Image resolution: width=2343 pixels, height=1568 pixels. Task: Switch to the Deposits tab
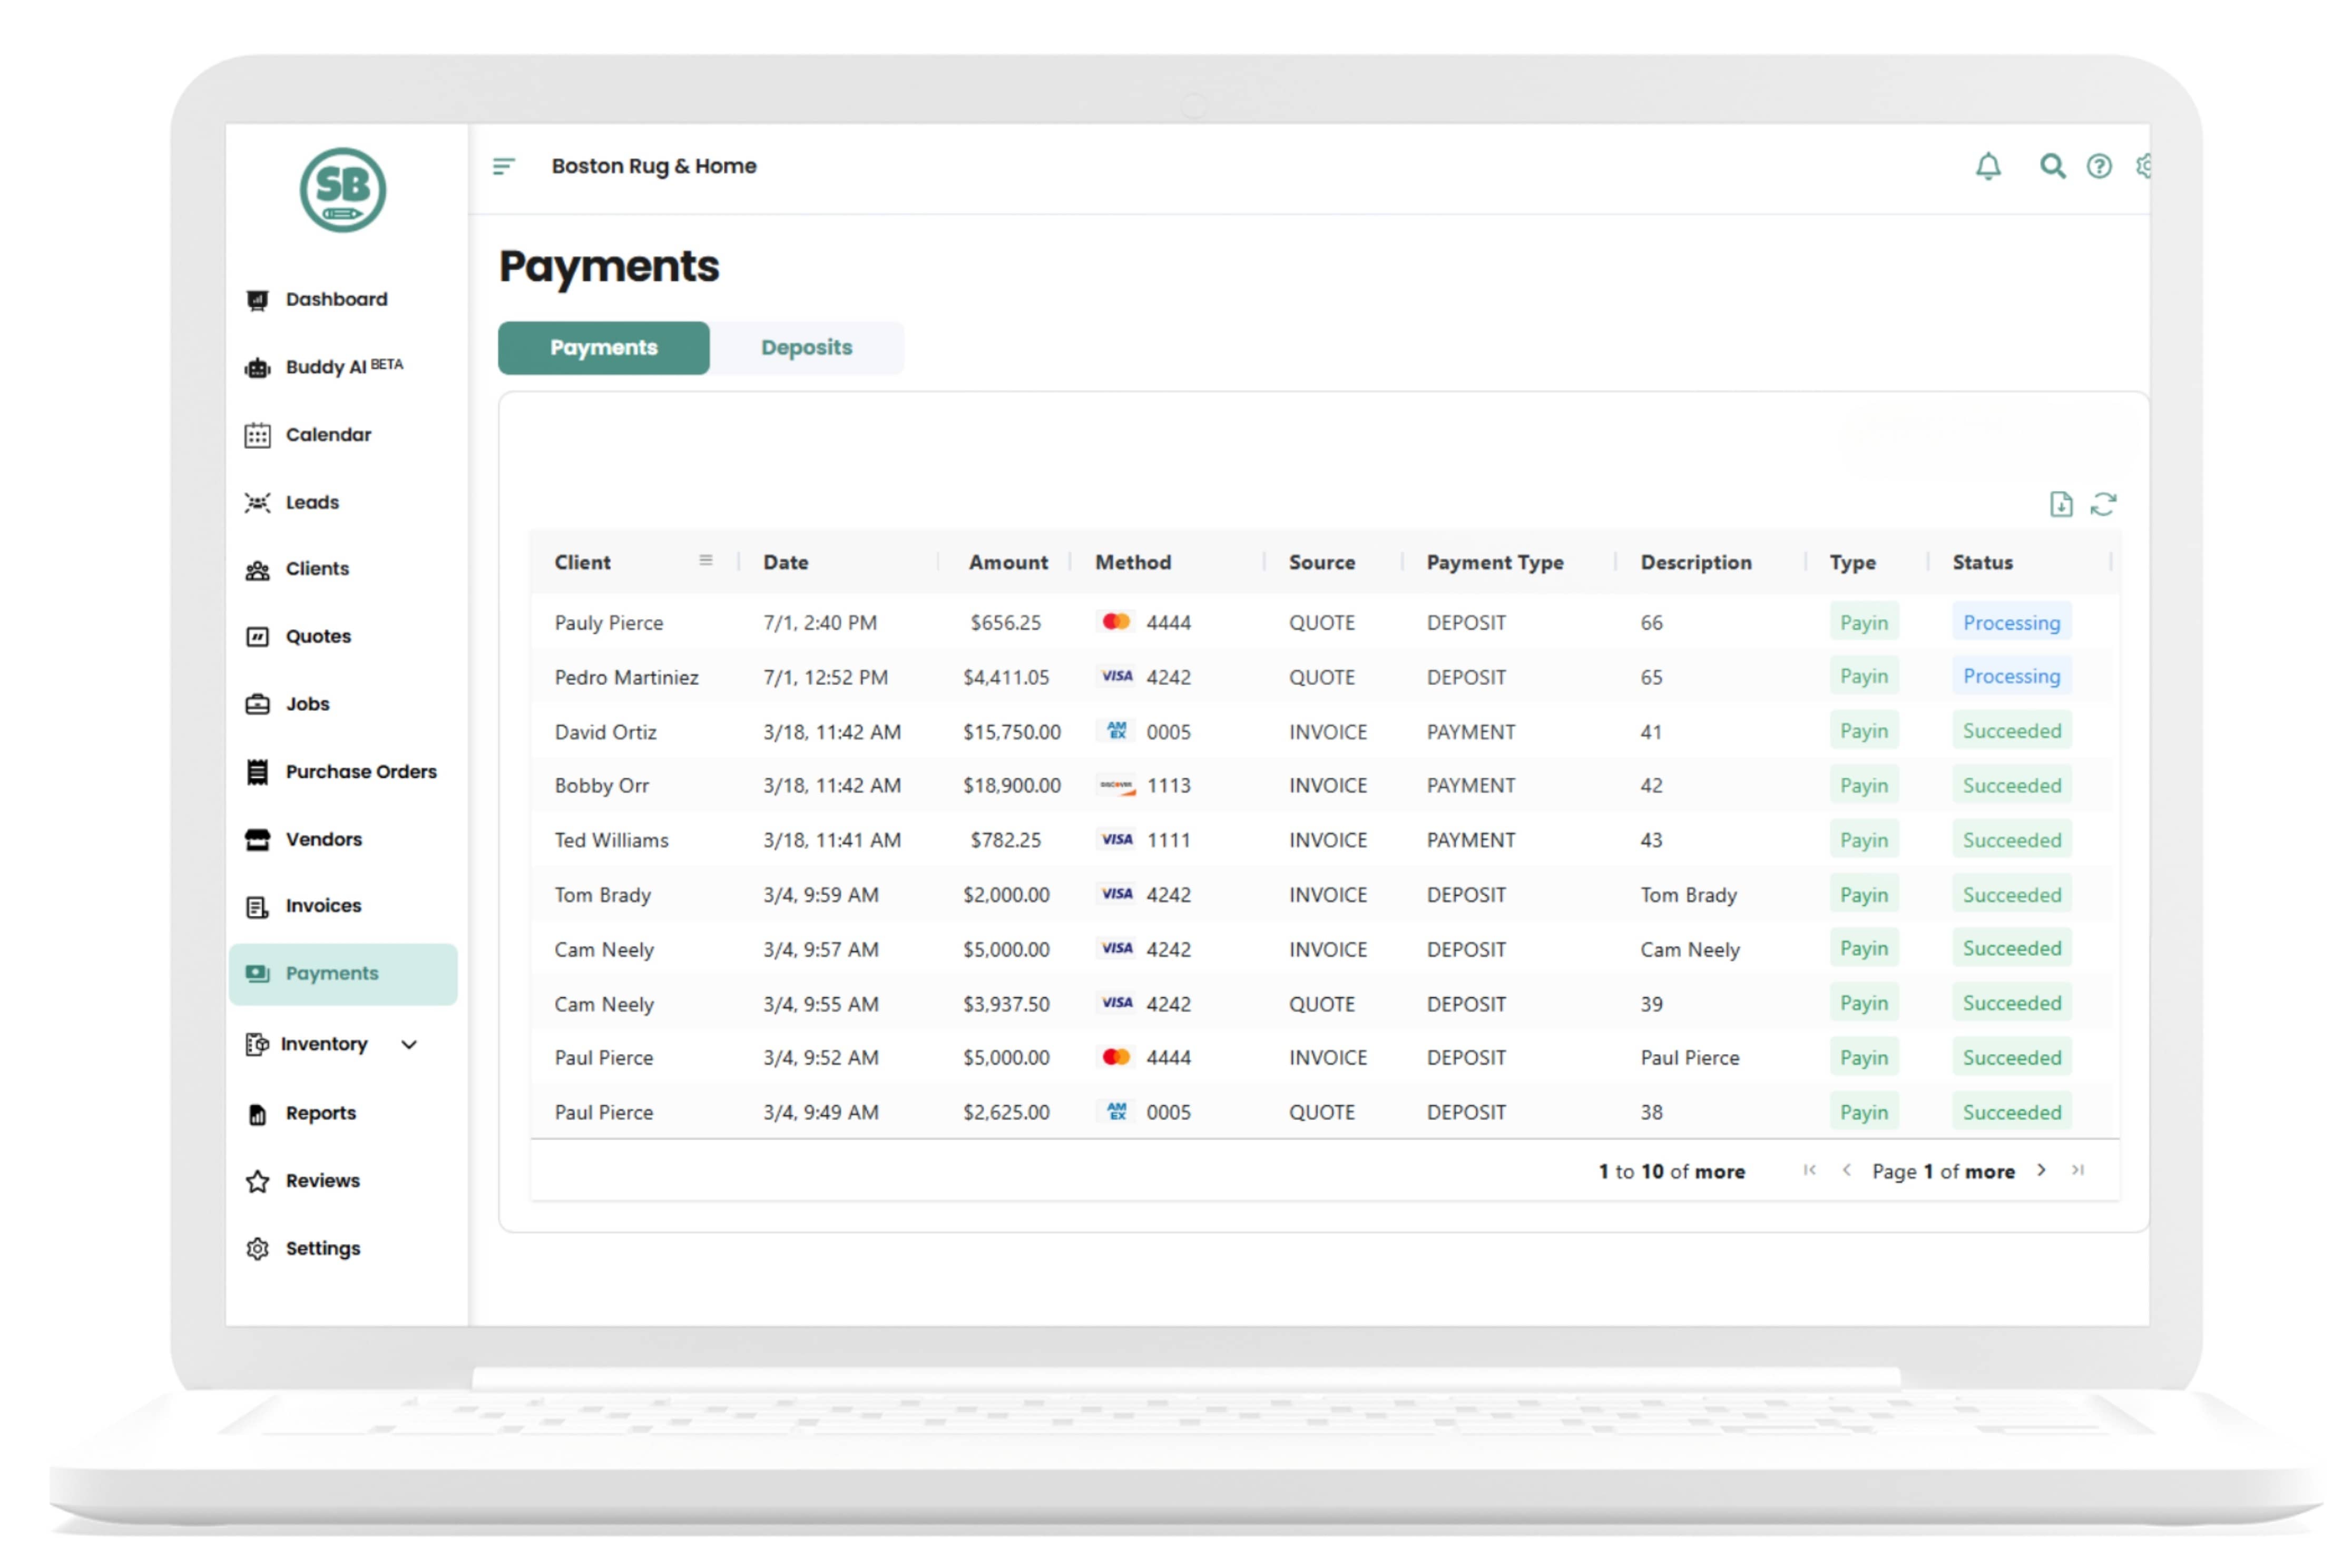pos(806,348)
